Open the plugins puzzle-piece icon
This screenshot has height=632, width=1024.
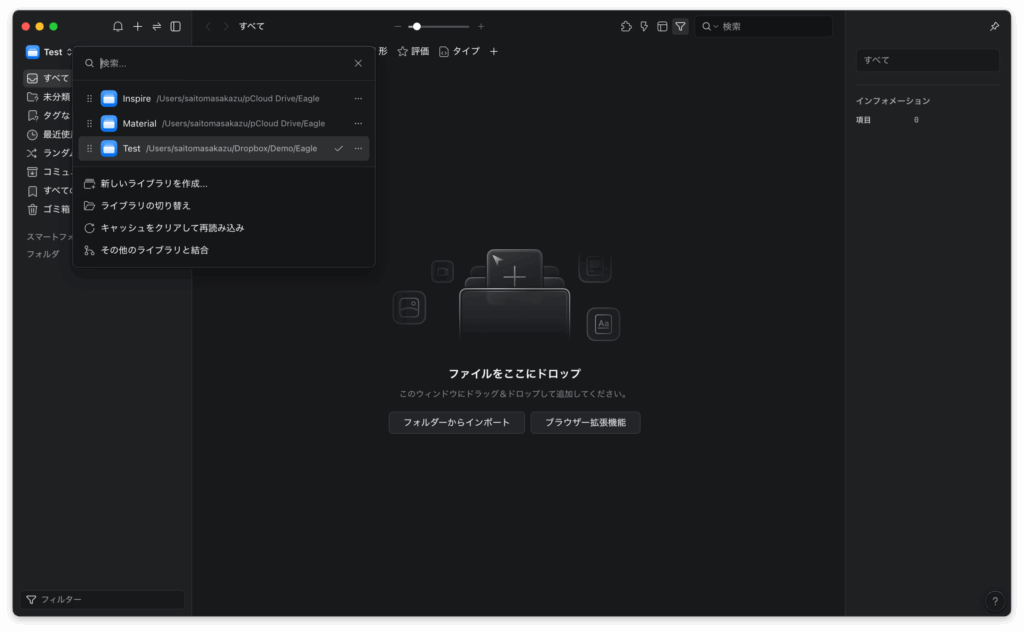click(626, 26)
